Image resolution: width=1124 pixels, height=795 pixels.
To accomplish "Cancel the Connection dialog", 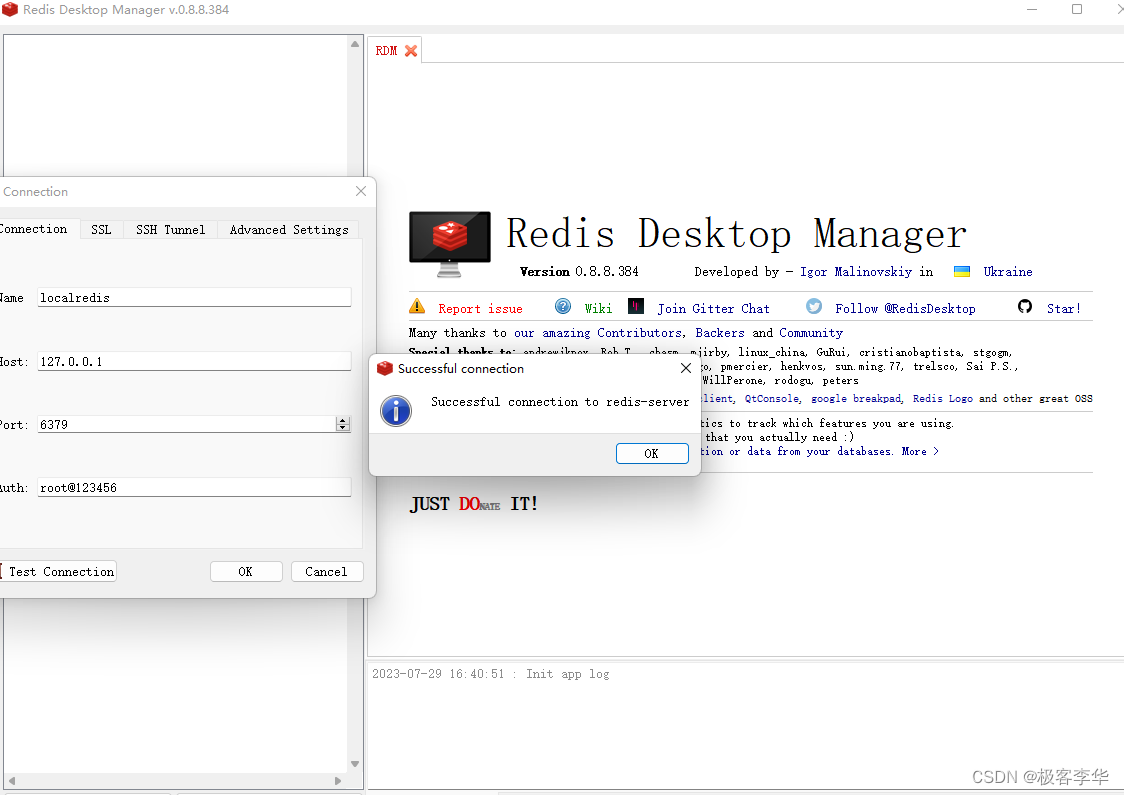I will [x=326, y=571].
